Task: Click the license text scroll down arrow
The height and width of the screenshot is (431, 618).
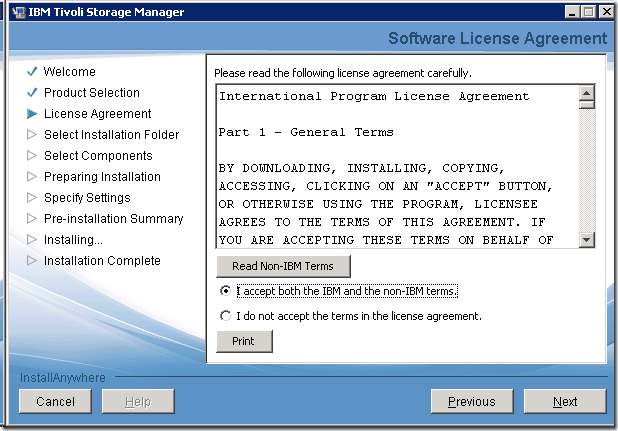Action: click(587, 240)
